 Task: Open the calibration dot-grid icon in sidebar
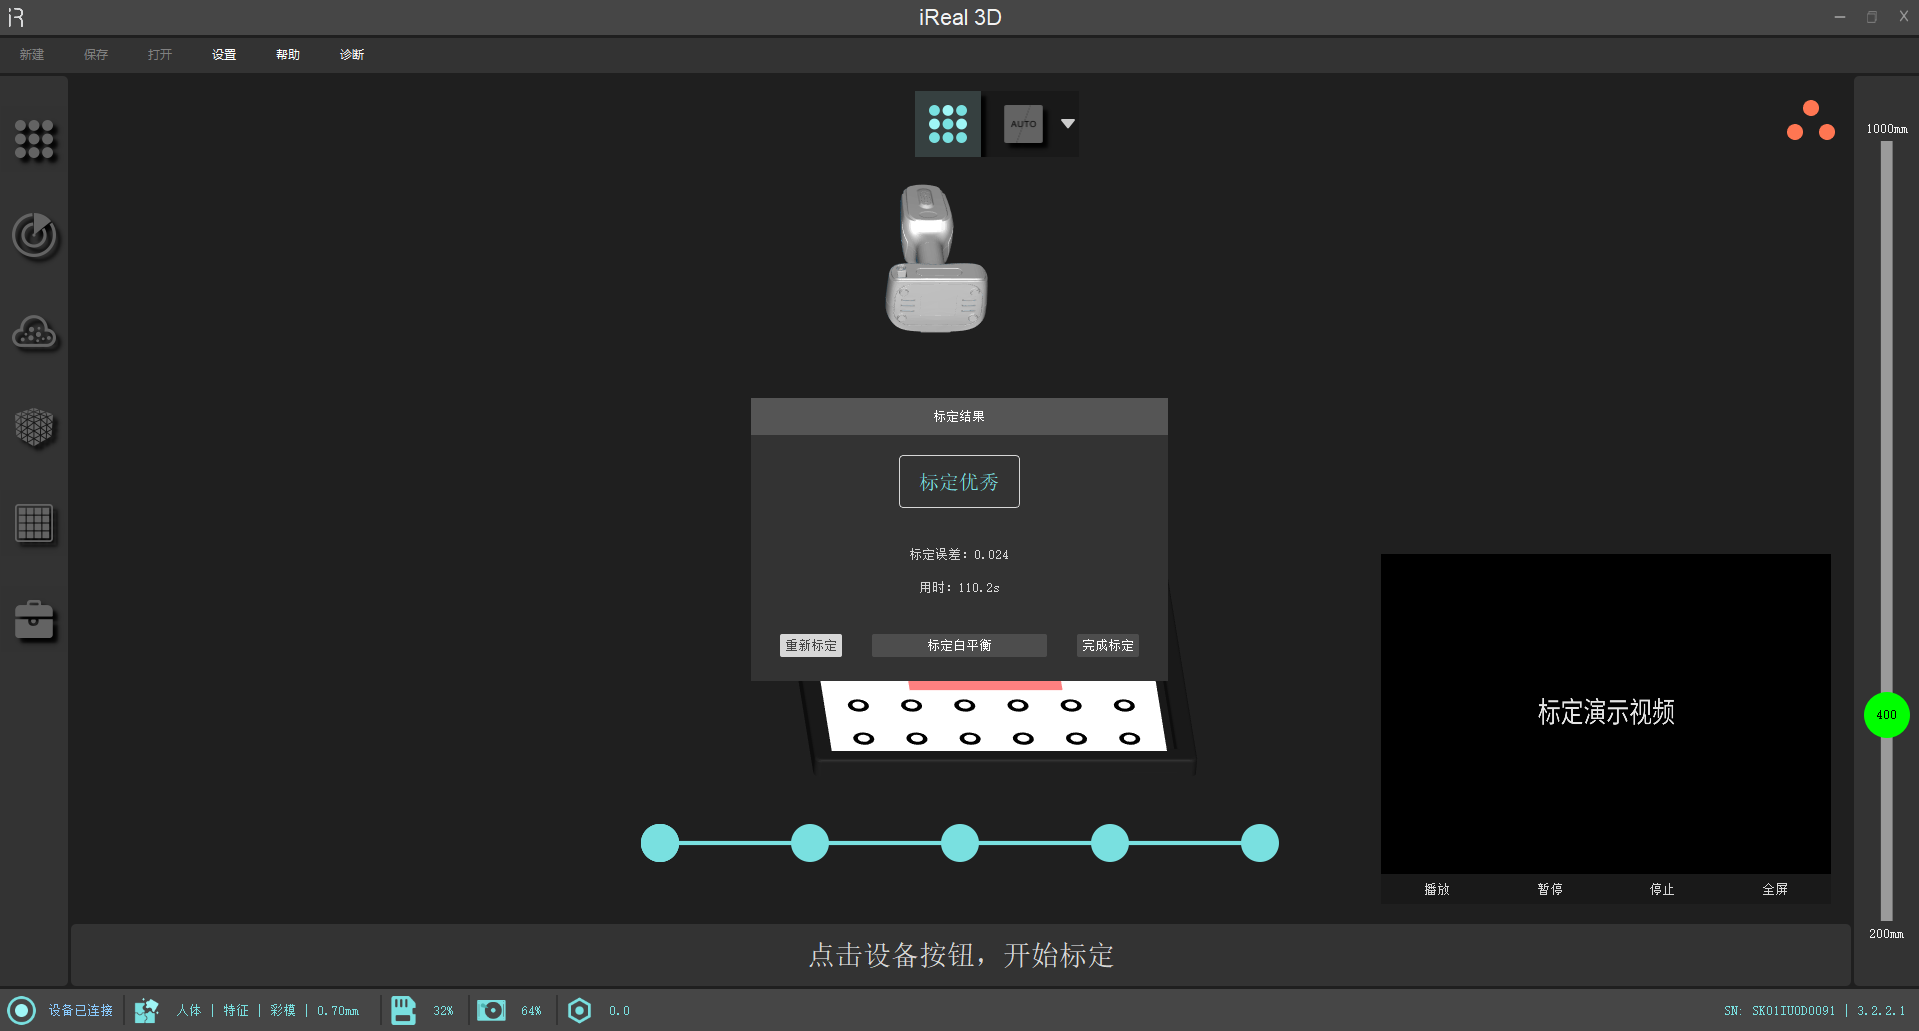pyautogui.click(x=34, y=140)
